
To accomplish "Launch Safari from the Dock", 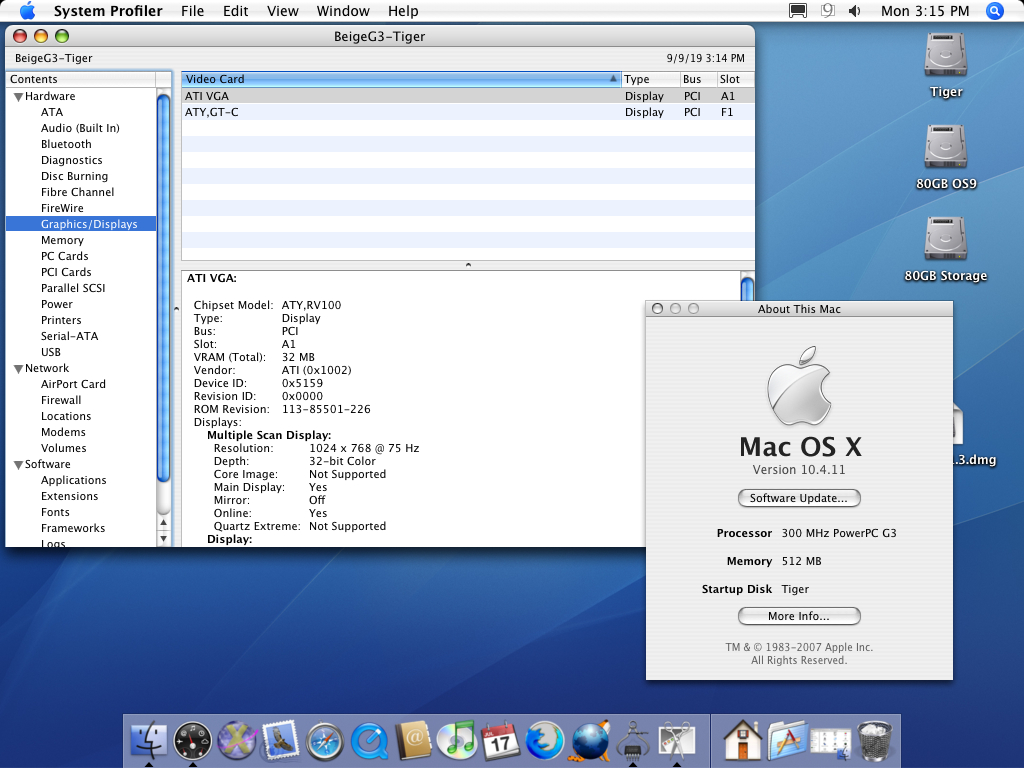I will [325, 742].
